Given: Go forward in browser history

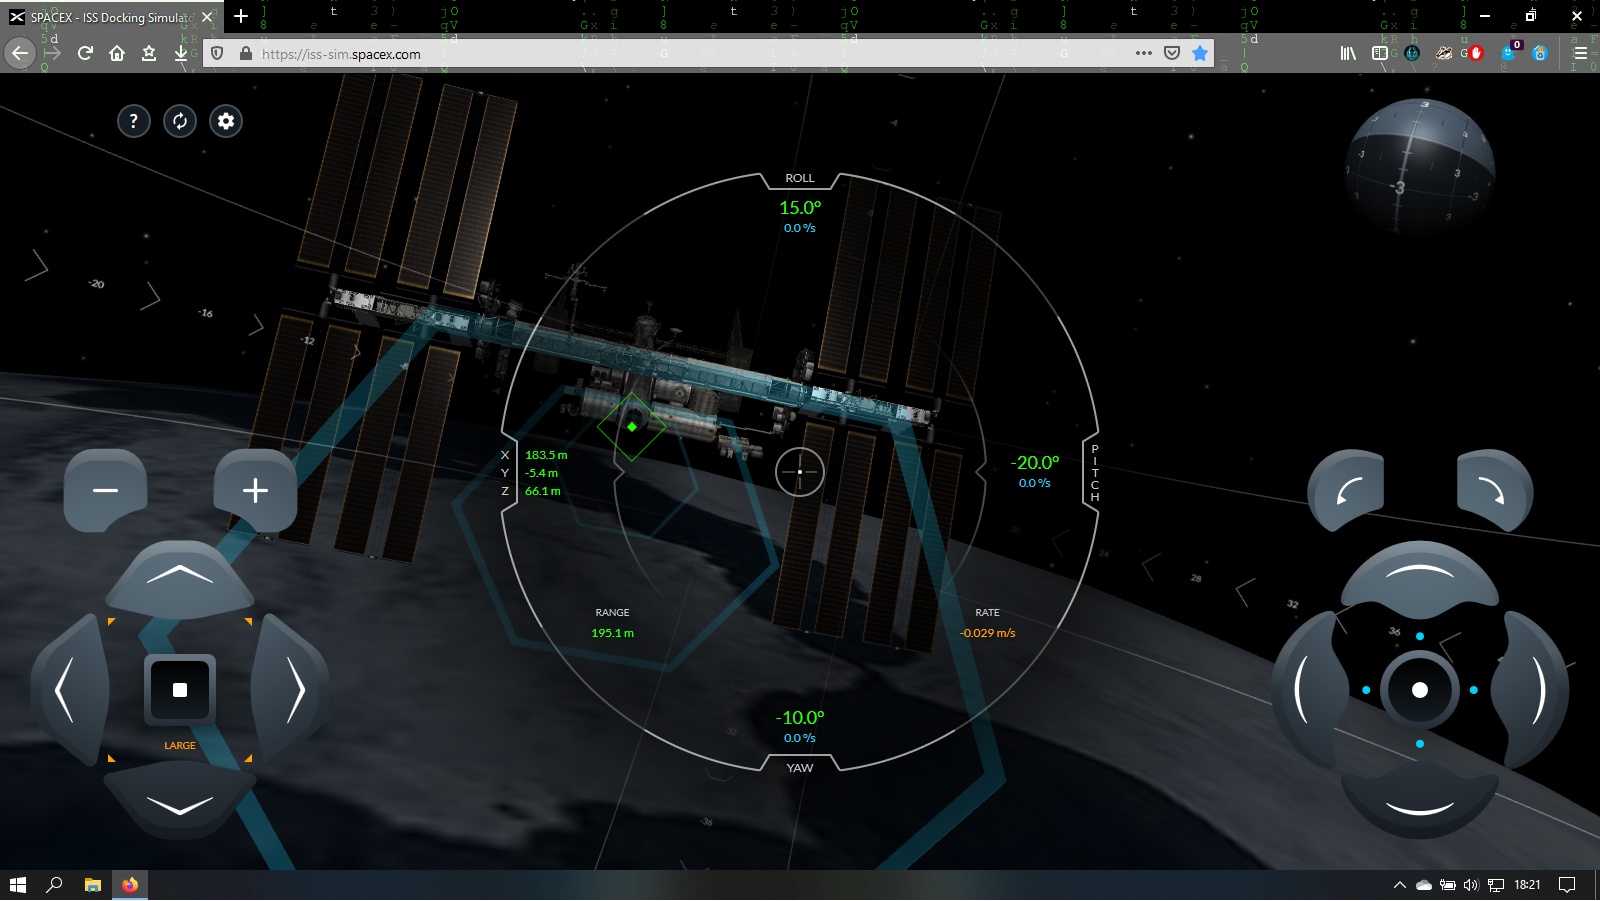Looking at the screenshot, I should click(53, 53).
